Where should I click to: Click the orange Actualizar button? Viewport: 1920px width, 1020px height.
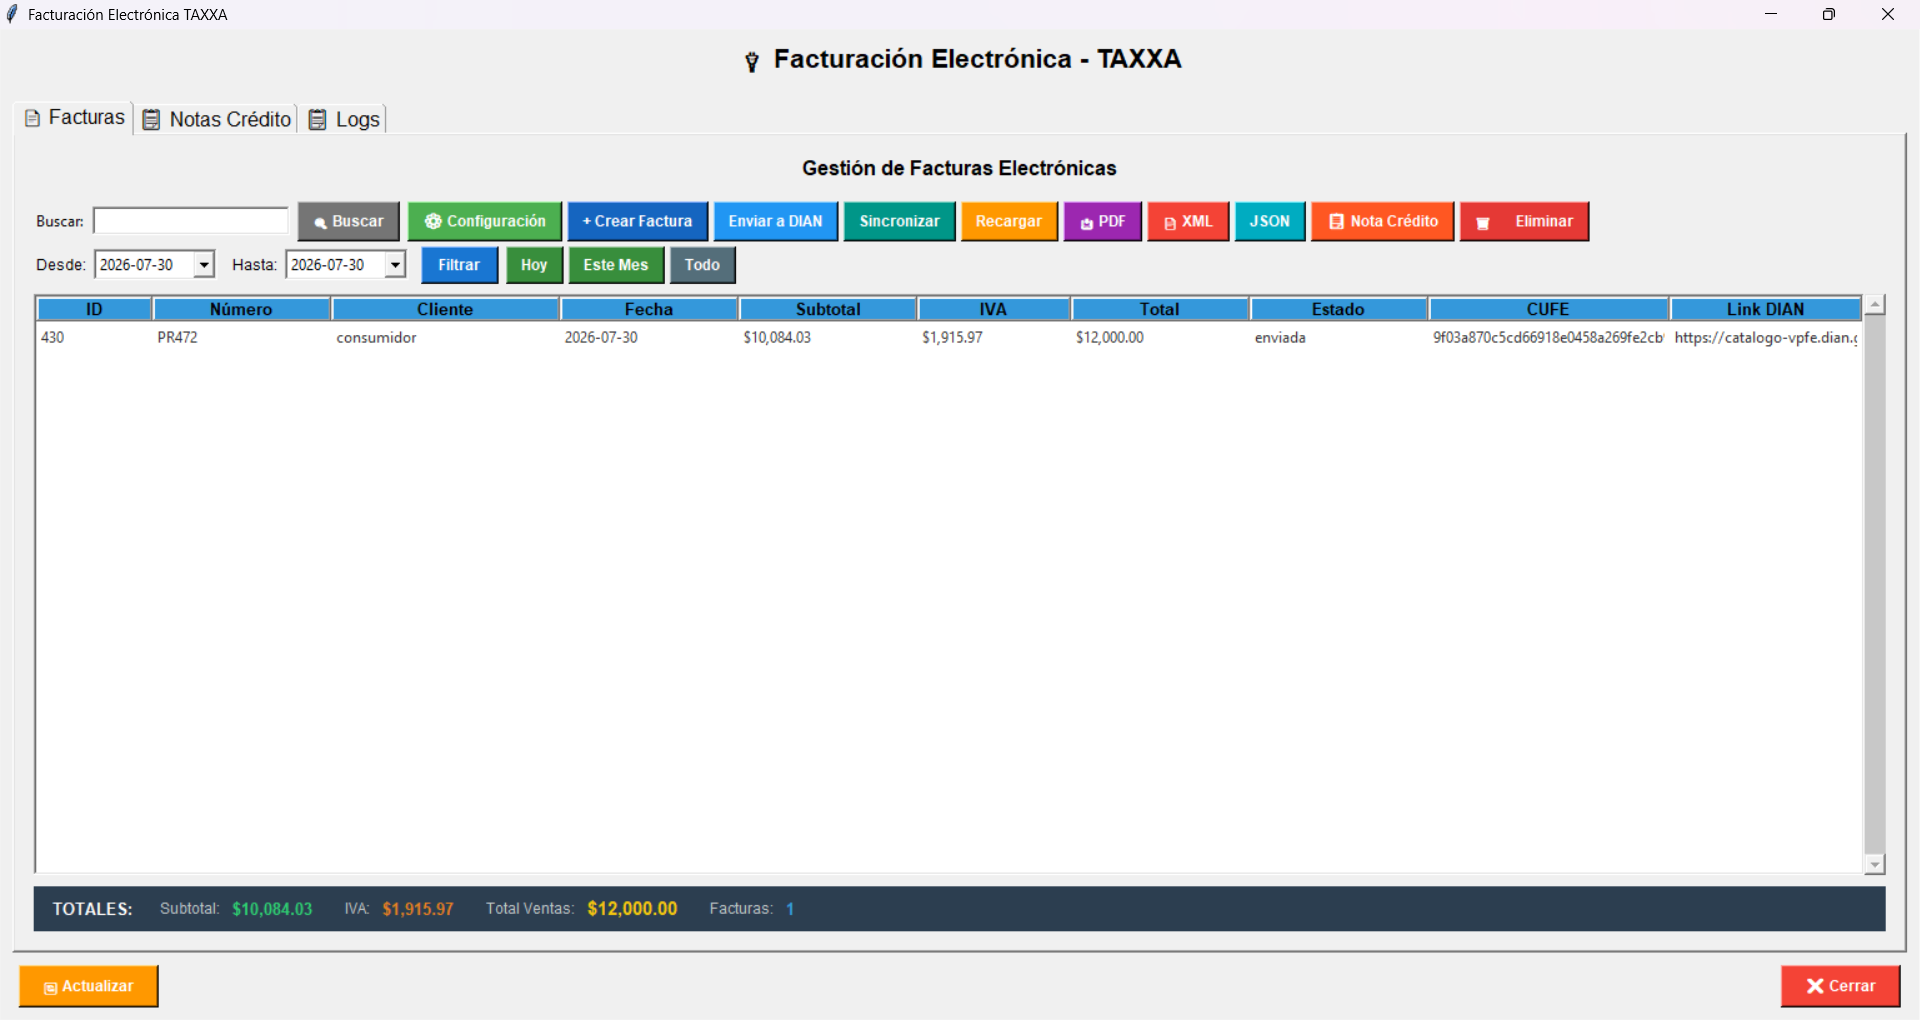coord(89,986)
